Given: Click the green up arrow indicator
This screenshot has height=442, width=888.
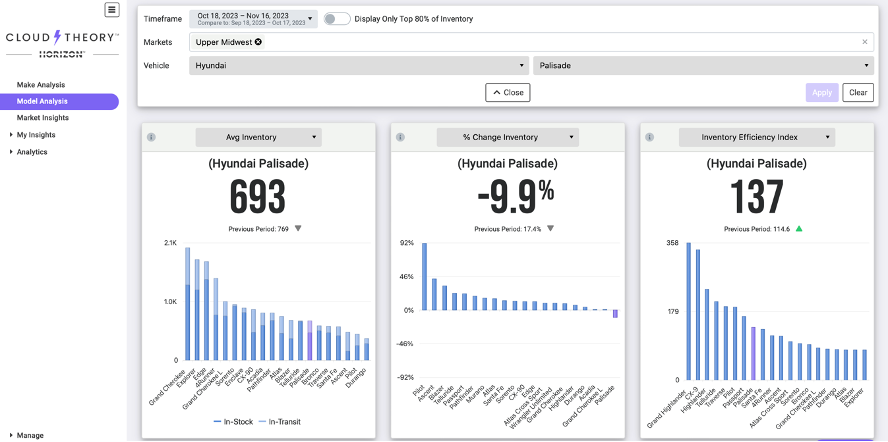Looking at the screenshot, I should pyautogui.click(x=799, y=228).
